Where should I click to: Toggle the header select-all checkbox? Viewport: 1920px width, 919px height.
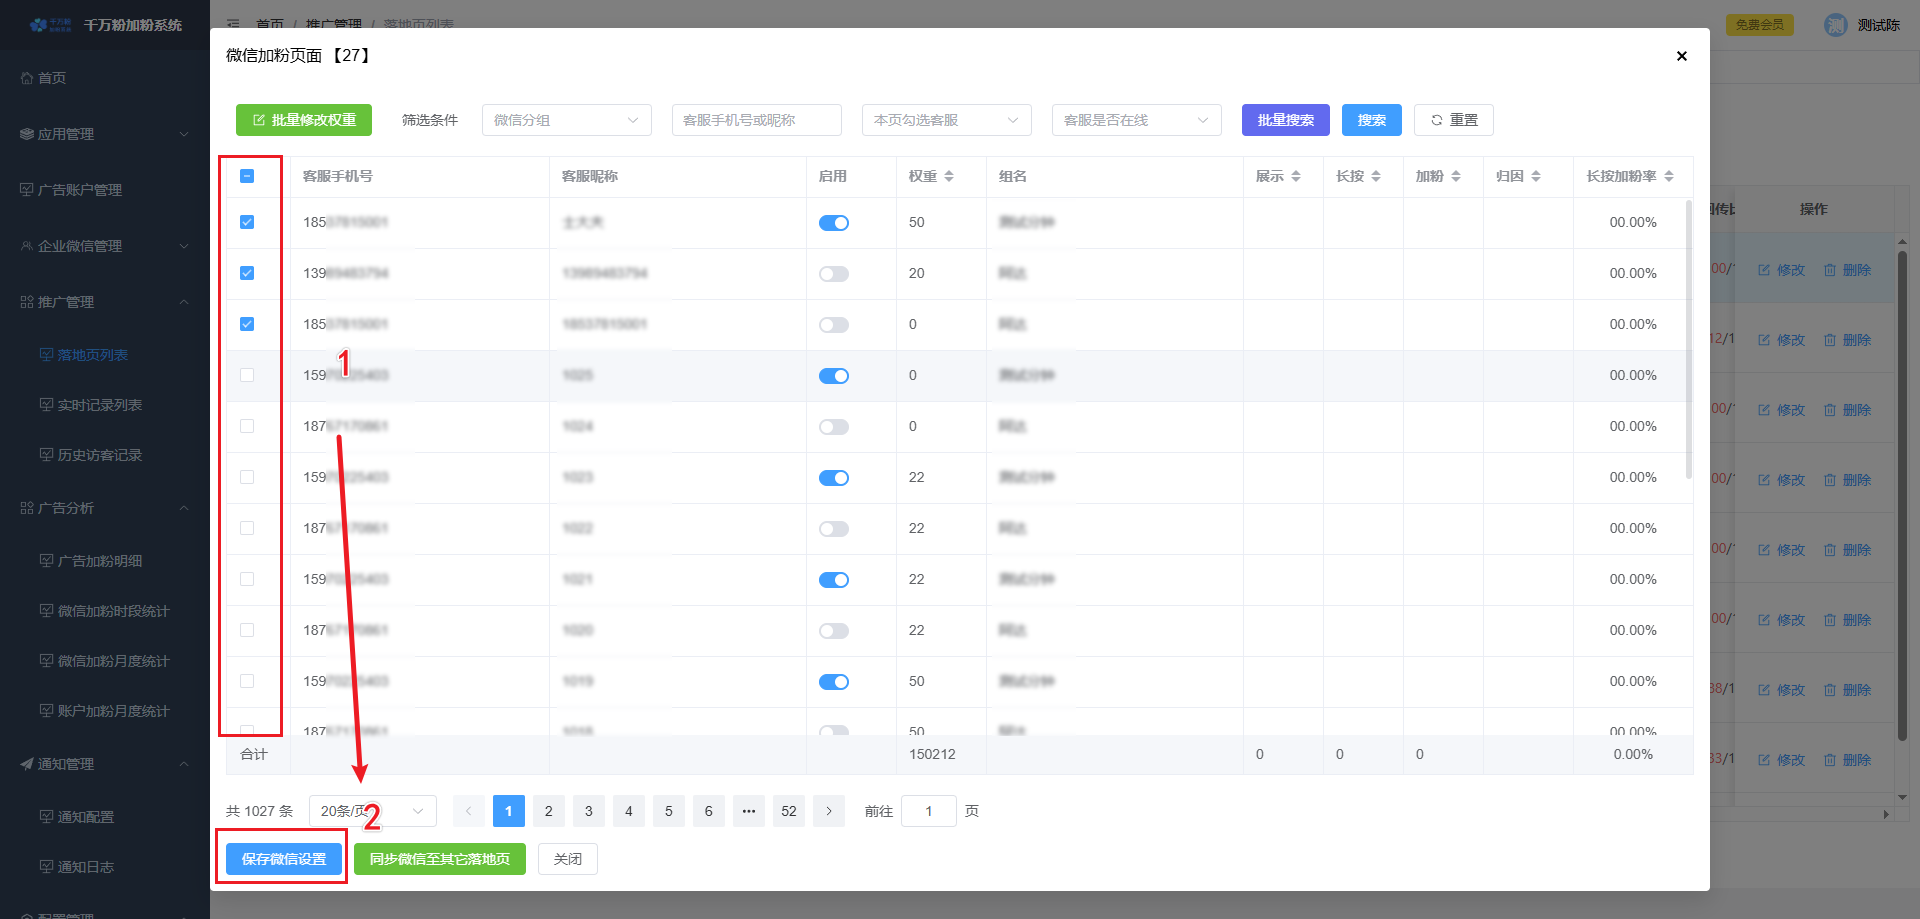click(247, 176)
